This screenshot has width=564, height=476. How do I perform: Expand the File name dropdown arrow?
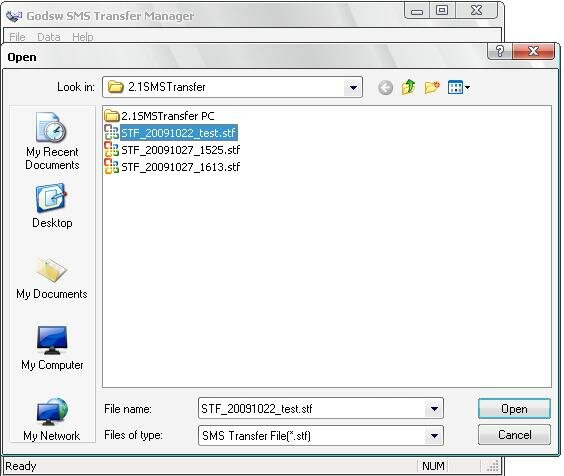coord(434,409)
